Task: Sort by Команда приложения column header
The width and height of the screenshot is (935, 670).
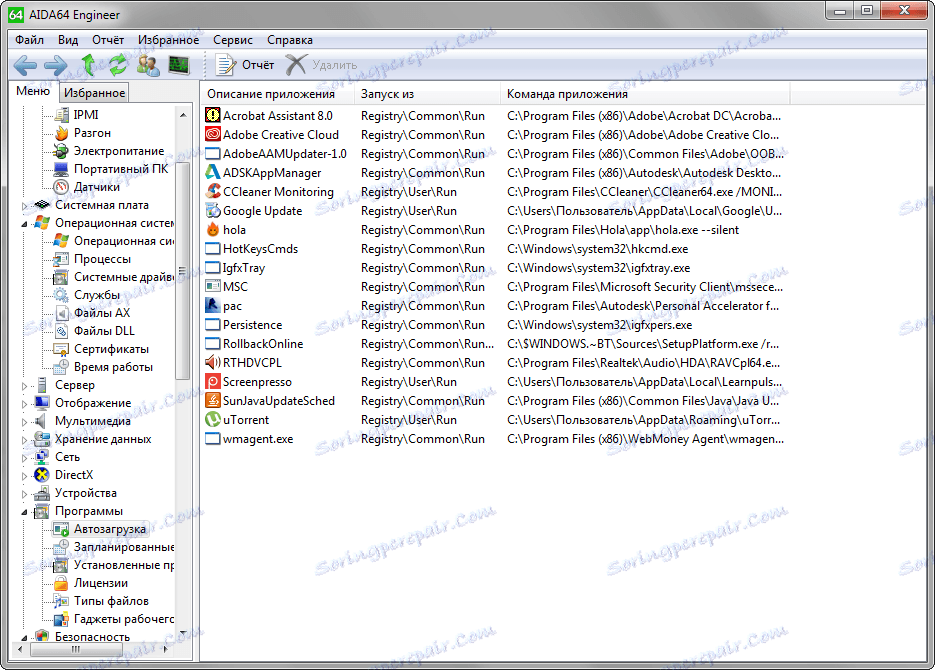Action: pyautogui.click(x=645, y=94)
